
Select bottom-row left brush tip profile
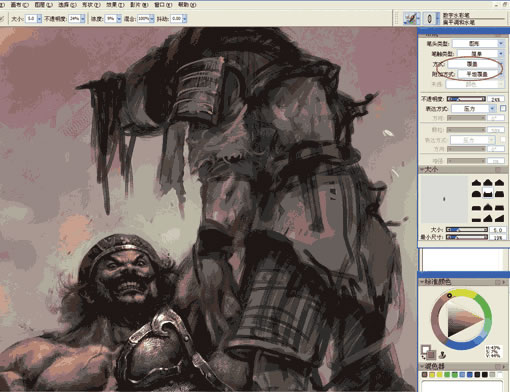[x=477, y=219]
